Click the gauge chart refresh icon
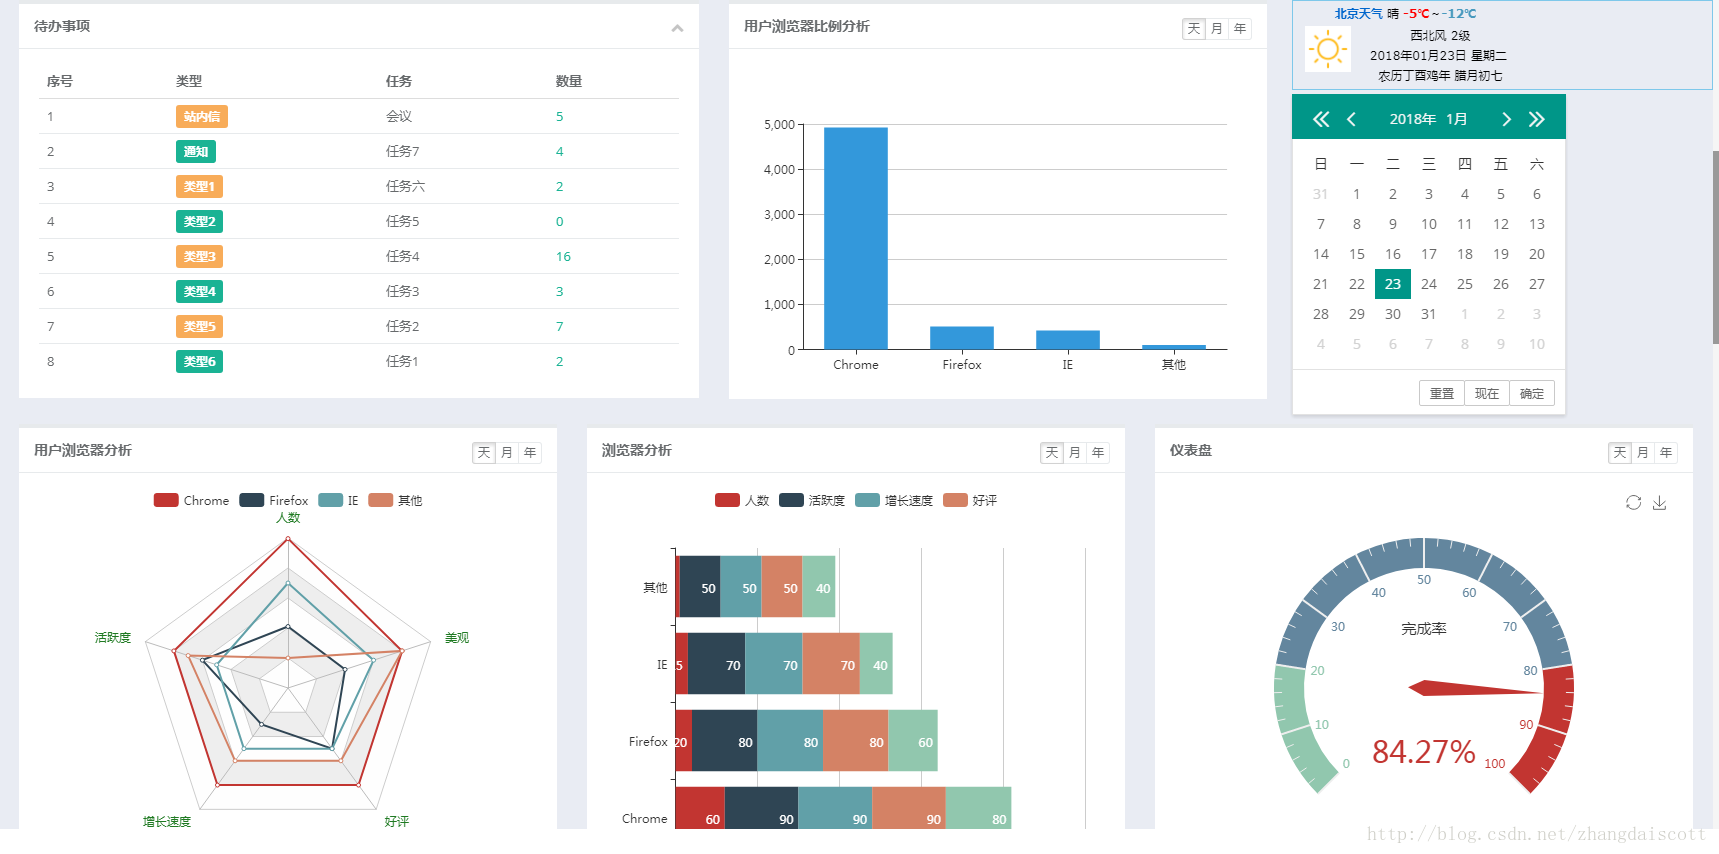 click(1633, 502)
